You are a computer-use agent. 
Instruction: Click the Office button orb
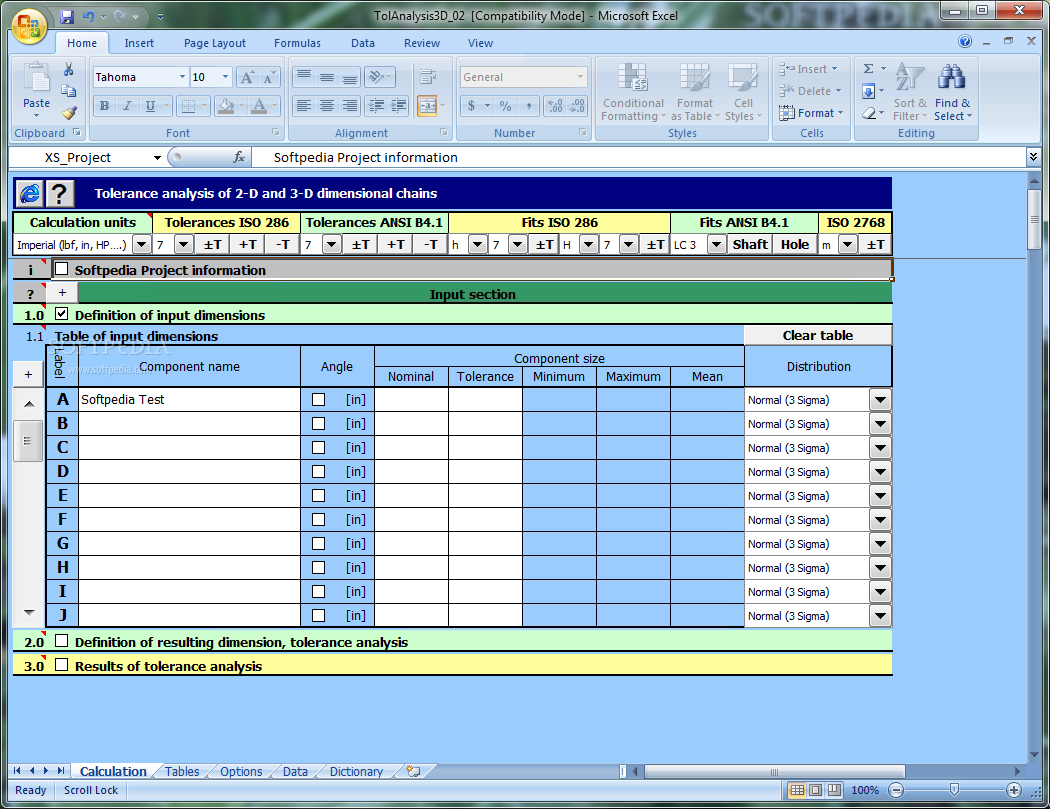[28, 27]
